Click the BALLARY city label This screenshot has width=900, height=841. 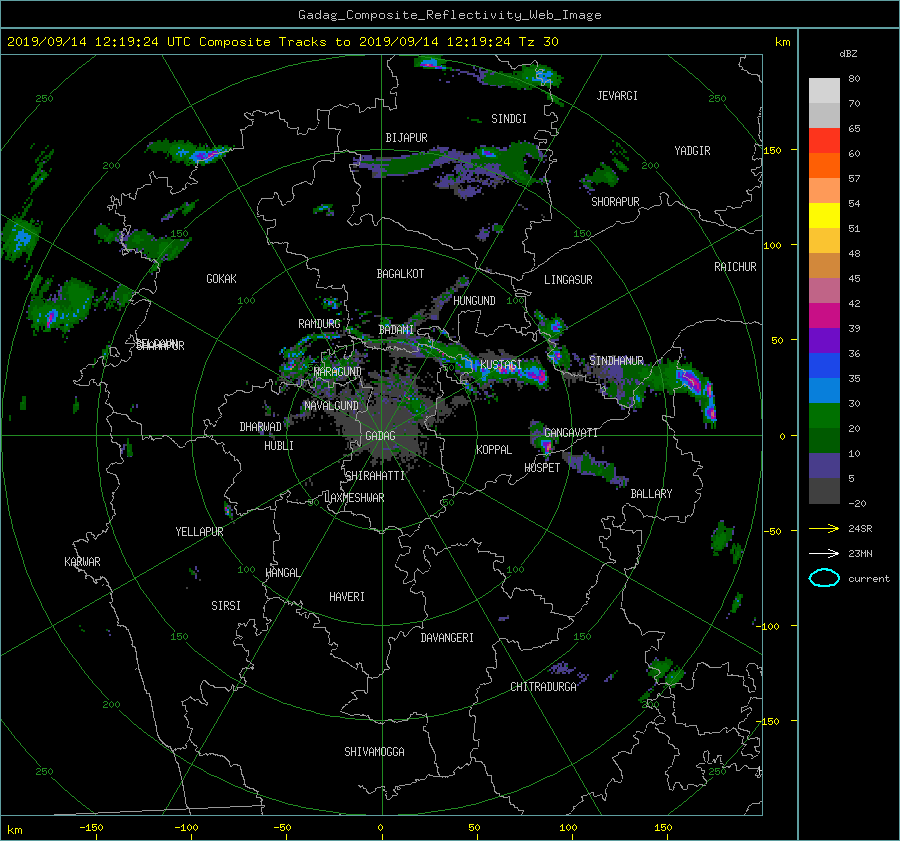click(651, 494)
